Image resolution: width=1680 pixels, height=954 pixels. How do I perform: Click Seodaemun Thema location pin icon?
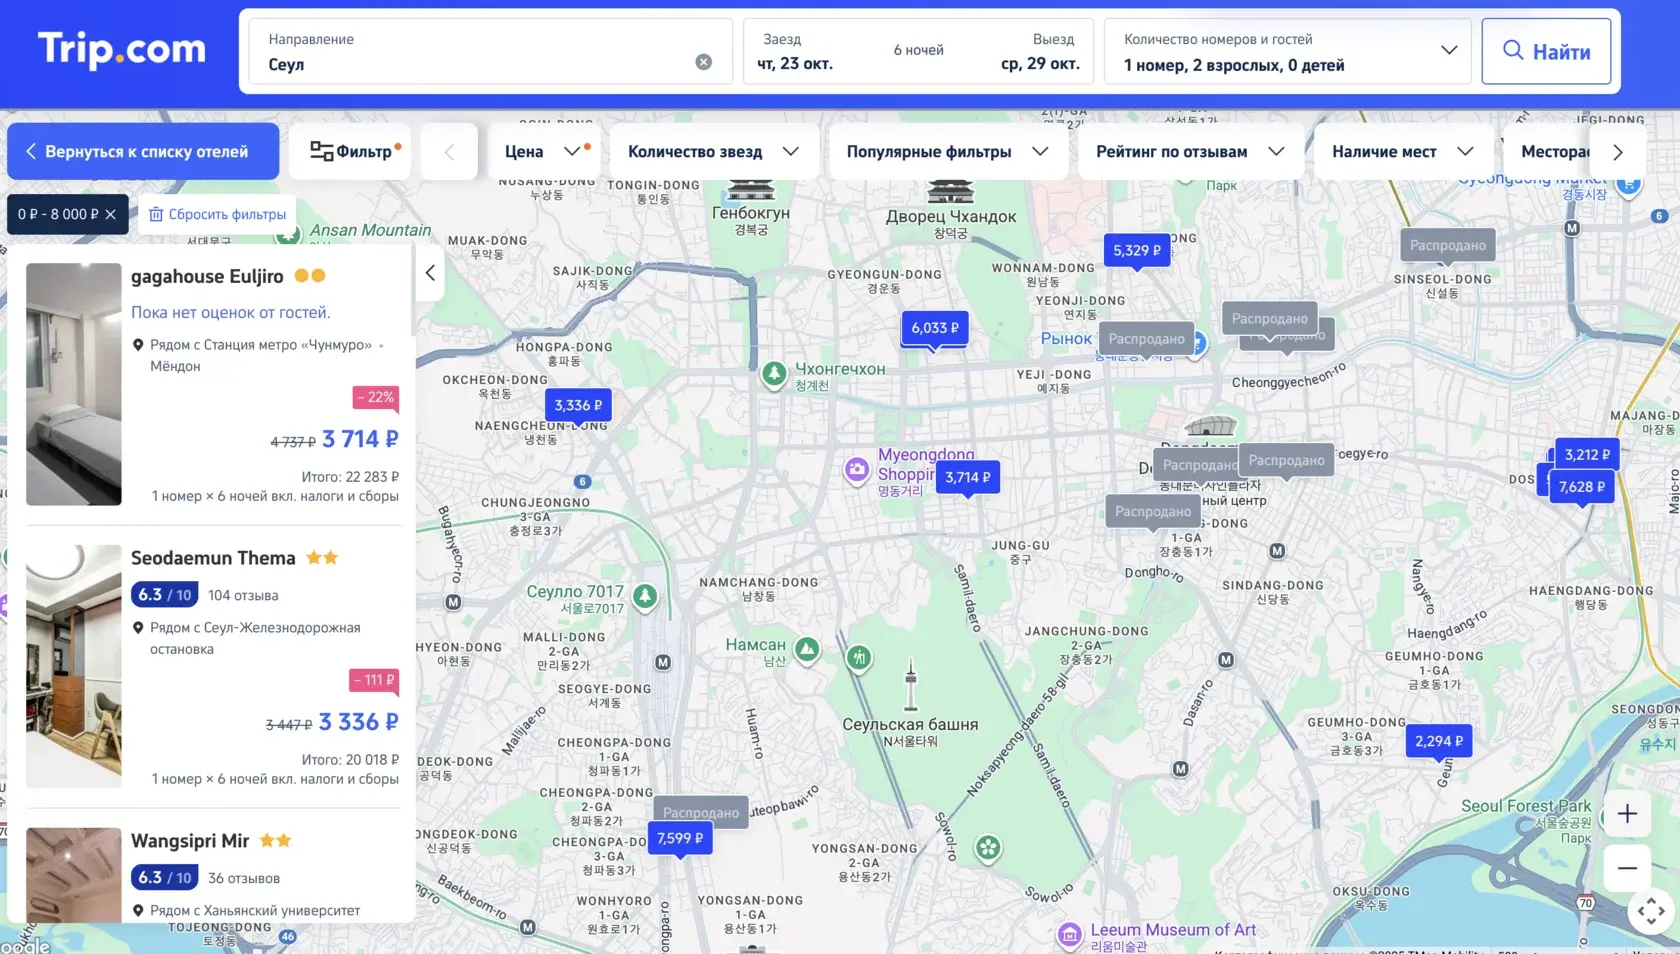pyautogui.click(x=138, y=628)
